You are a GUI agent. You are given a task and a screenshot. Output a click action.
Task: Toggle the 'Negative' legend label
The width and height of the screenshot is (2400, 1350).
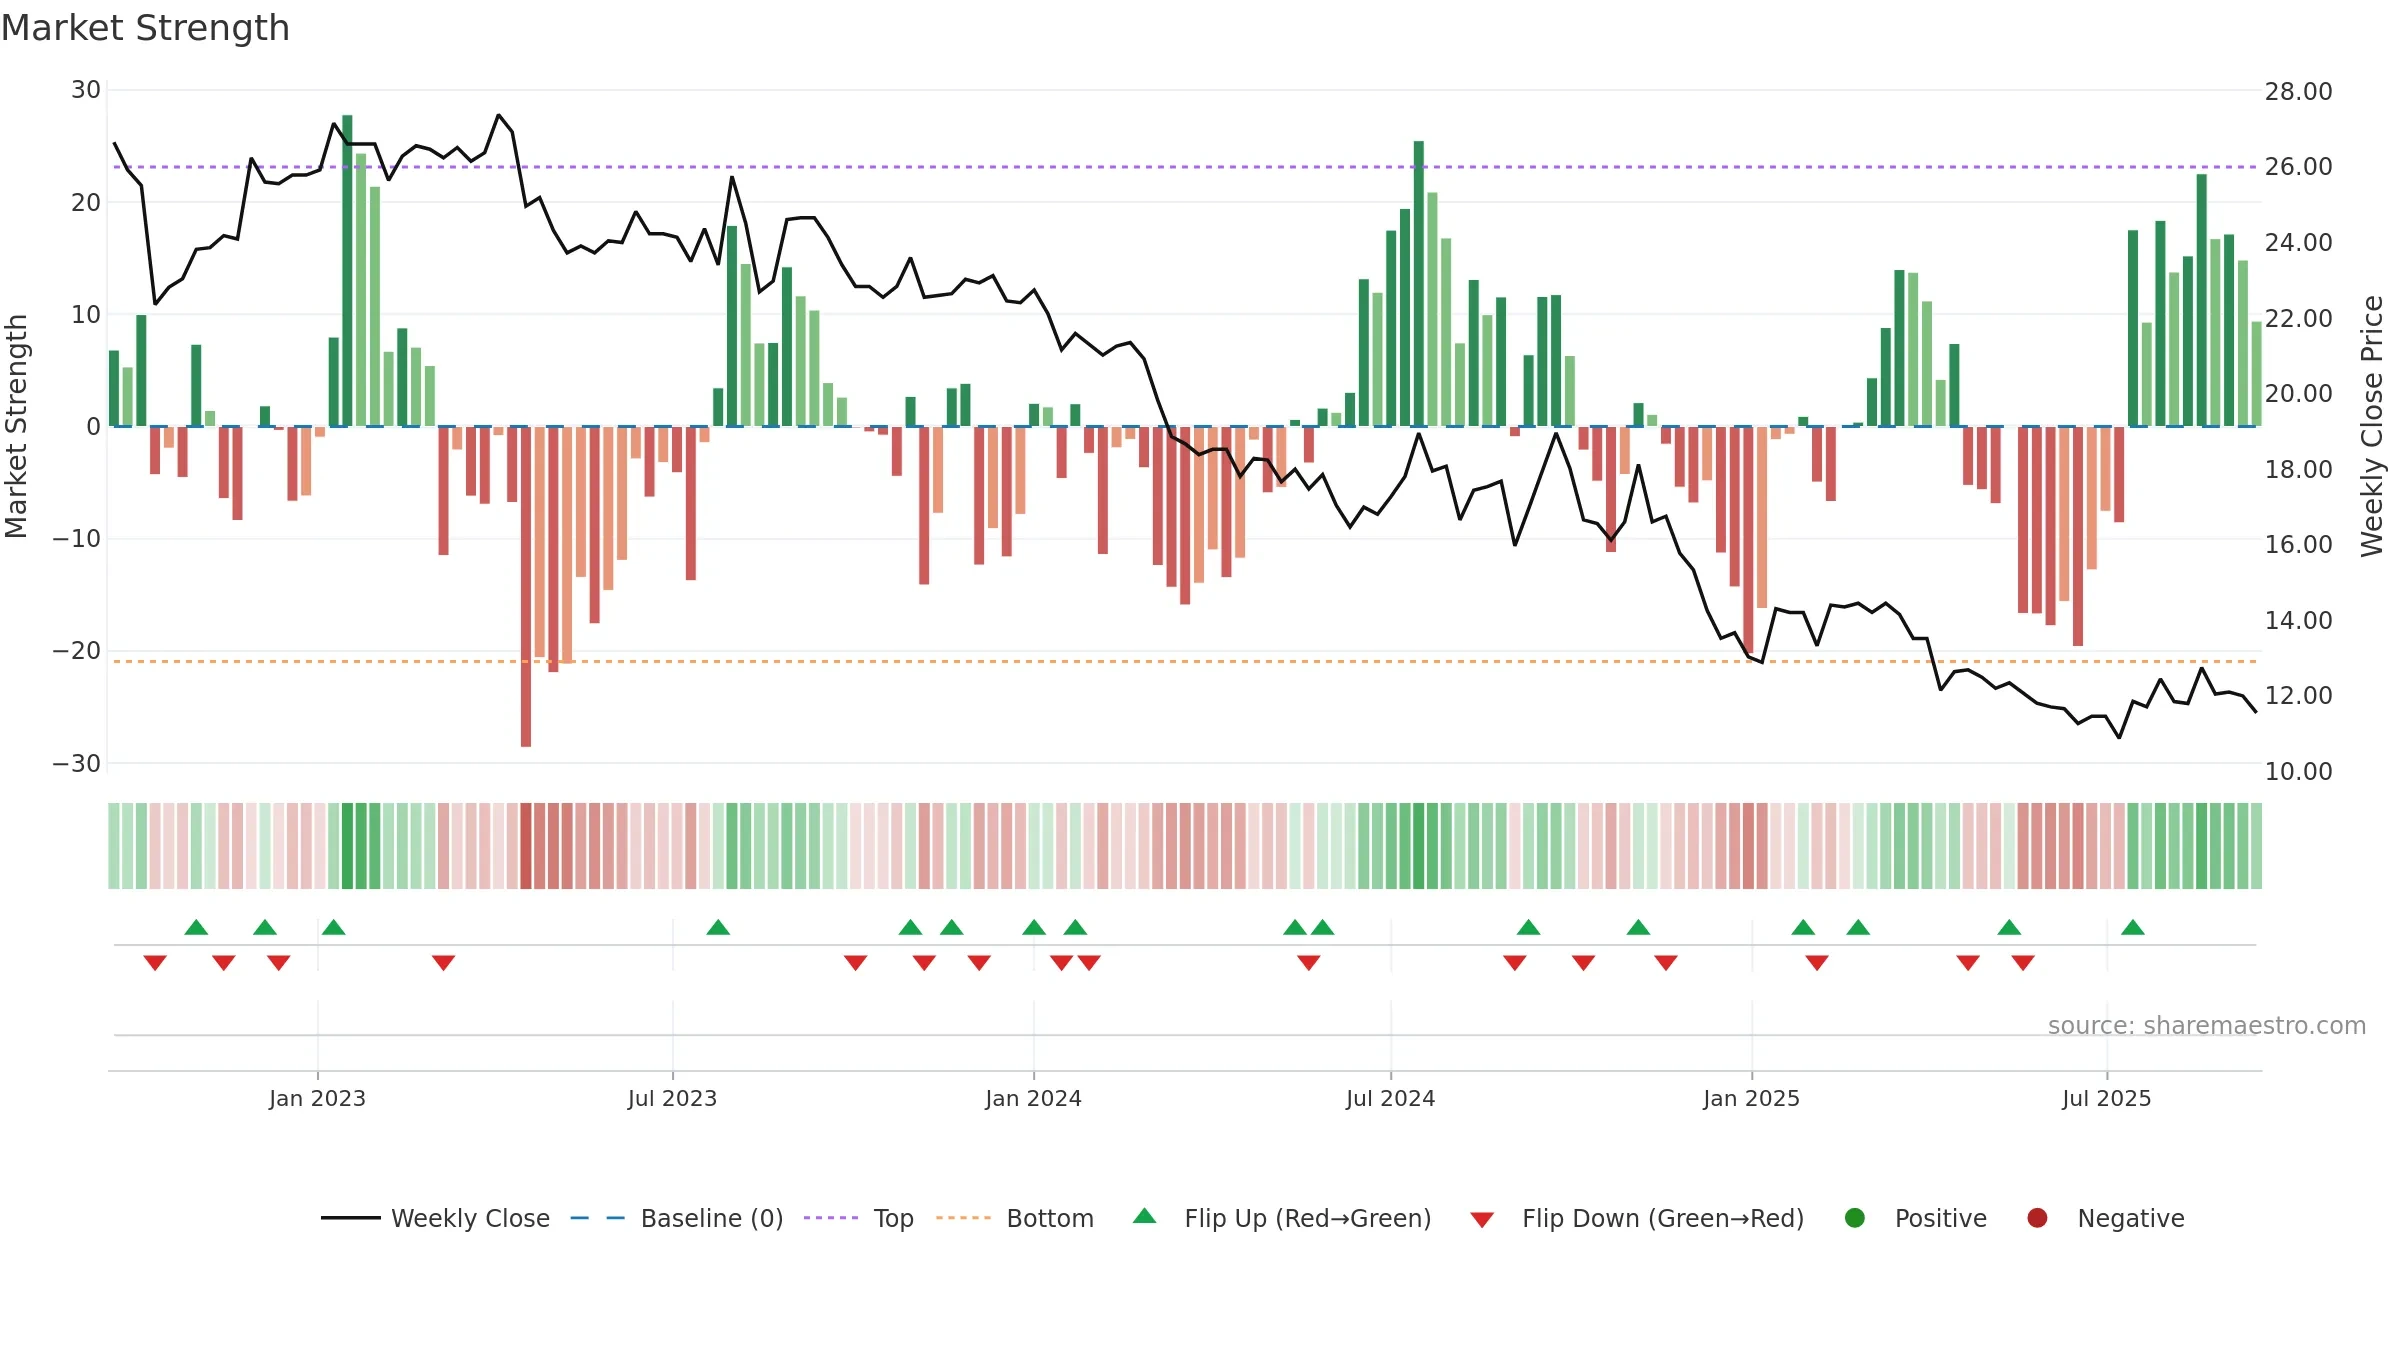coord(2131,1218)
